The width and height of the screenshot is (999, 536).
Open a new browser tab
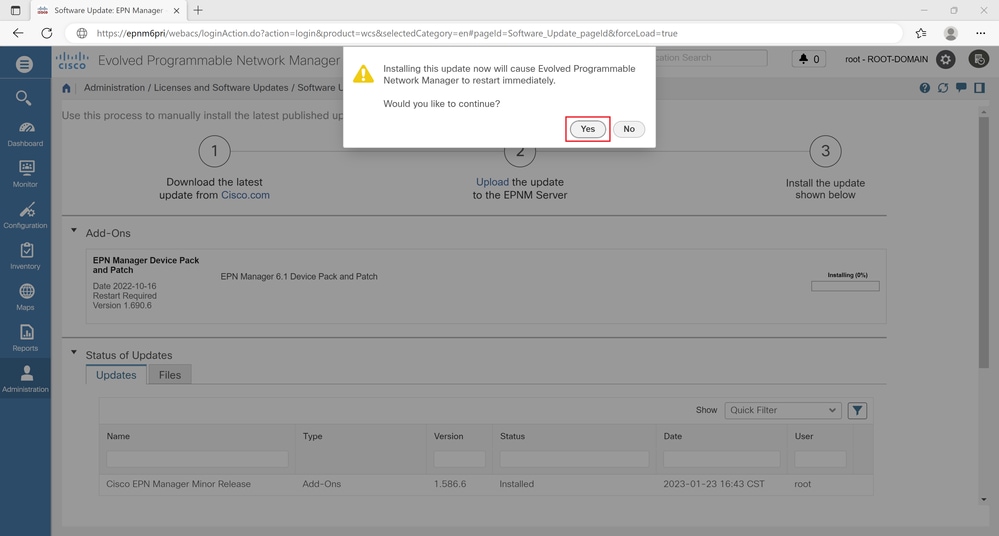(198, 10)
